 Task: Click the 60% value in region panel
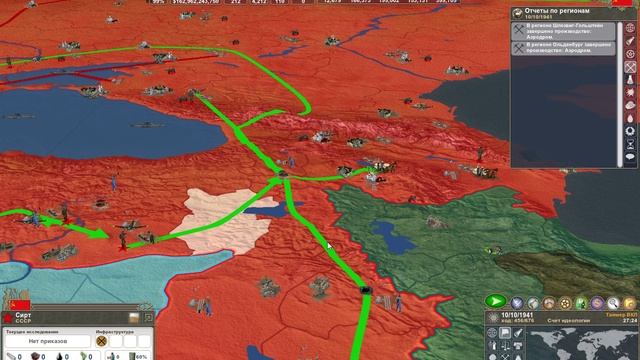[141, 357]
